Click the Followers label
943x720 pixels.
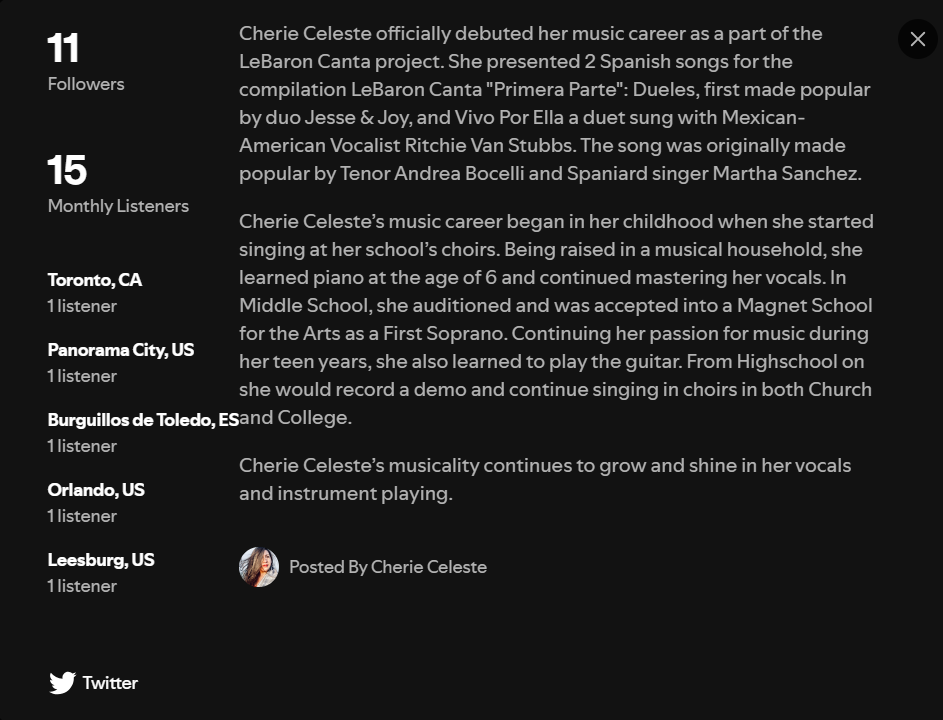(86, 84)
